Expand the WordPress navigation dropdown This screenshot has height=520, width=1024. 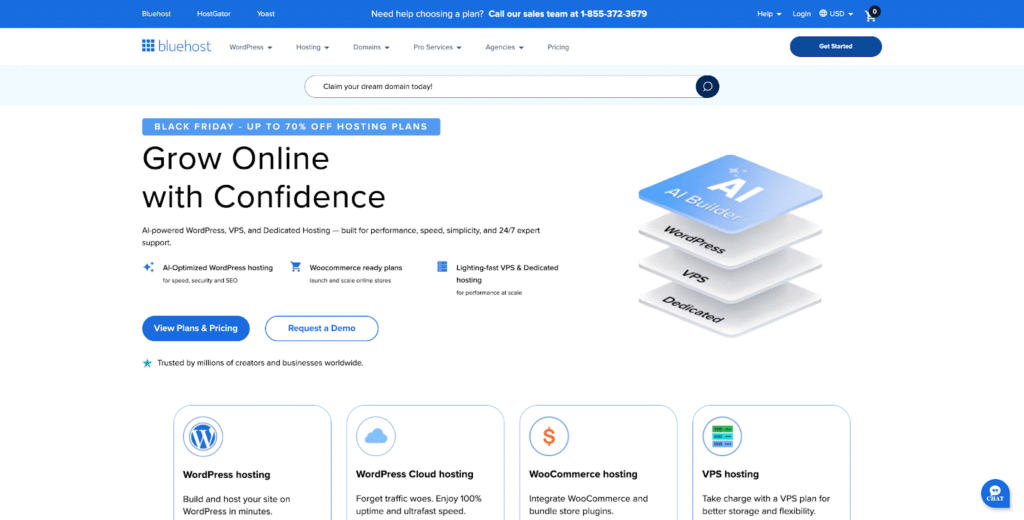click(x=250, y=47)
